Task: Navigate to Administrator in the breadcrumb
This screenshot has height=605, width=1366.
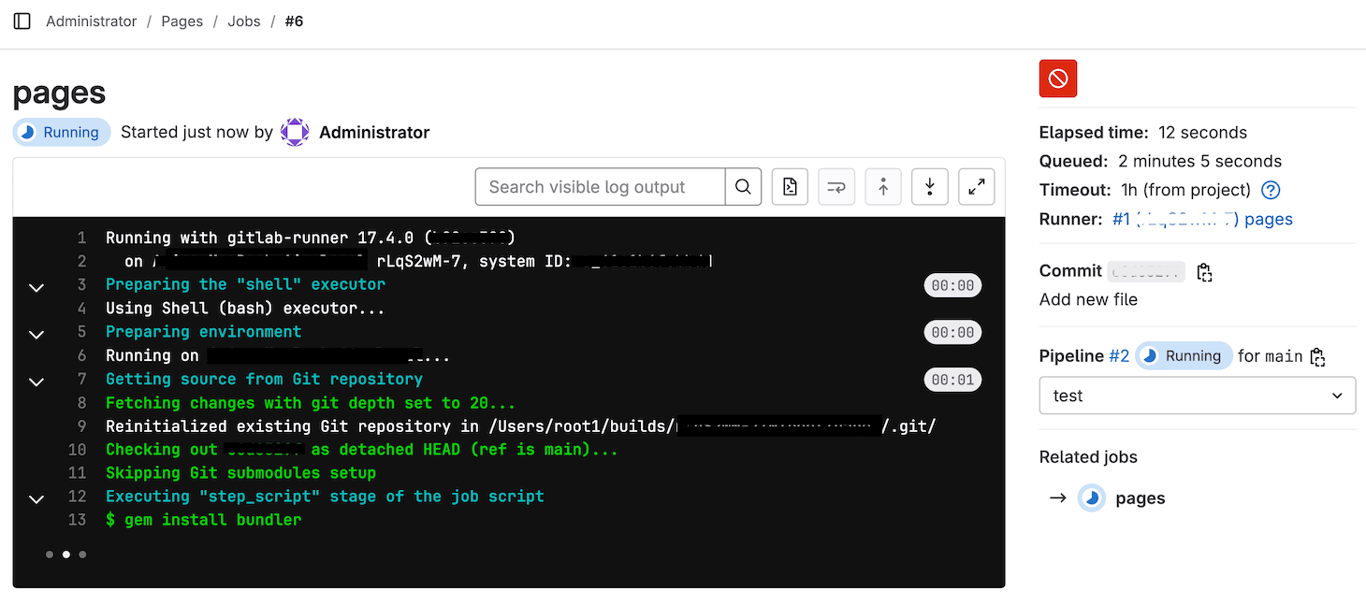Action: click(x=91, y=20)
